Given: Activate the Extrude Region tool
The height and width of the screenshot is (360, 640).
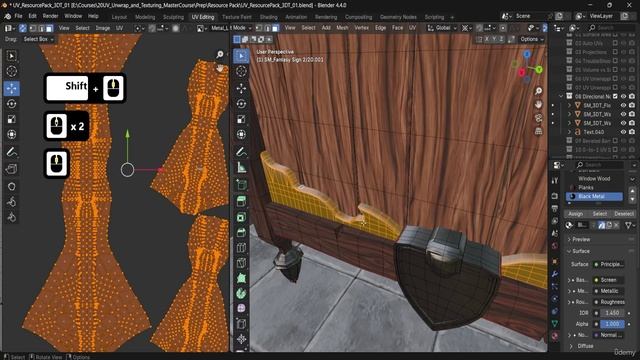Looking at the screenshot, I should click(241, 201).
